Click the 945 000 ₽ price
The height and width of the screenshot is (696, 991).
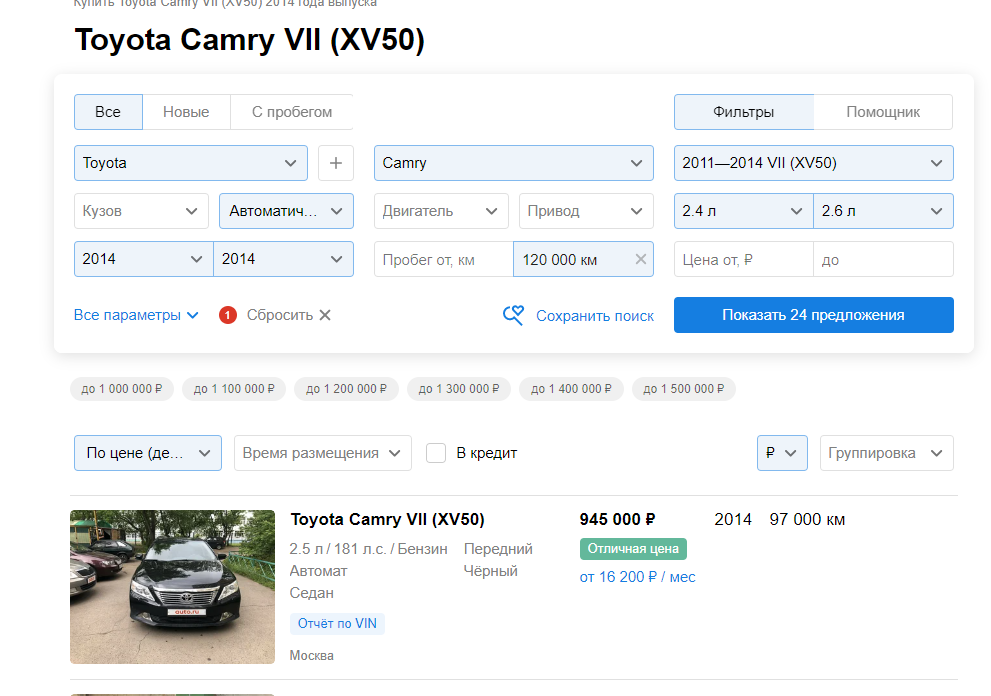tap(617, 519)
